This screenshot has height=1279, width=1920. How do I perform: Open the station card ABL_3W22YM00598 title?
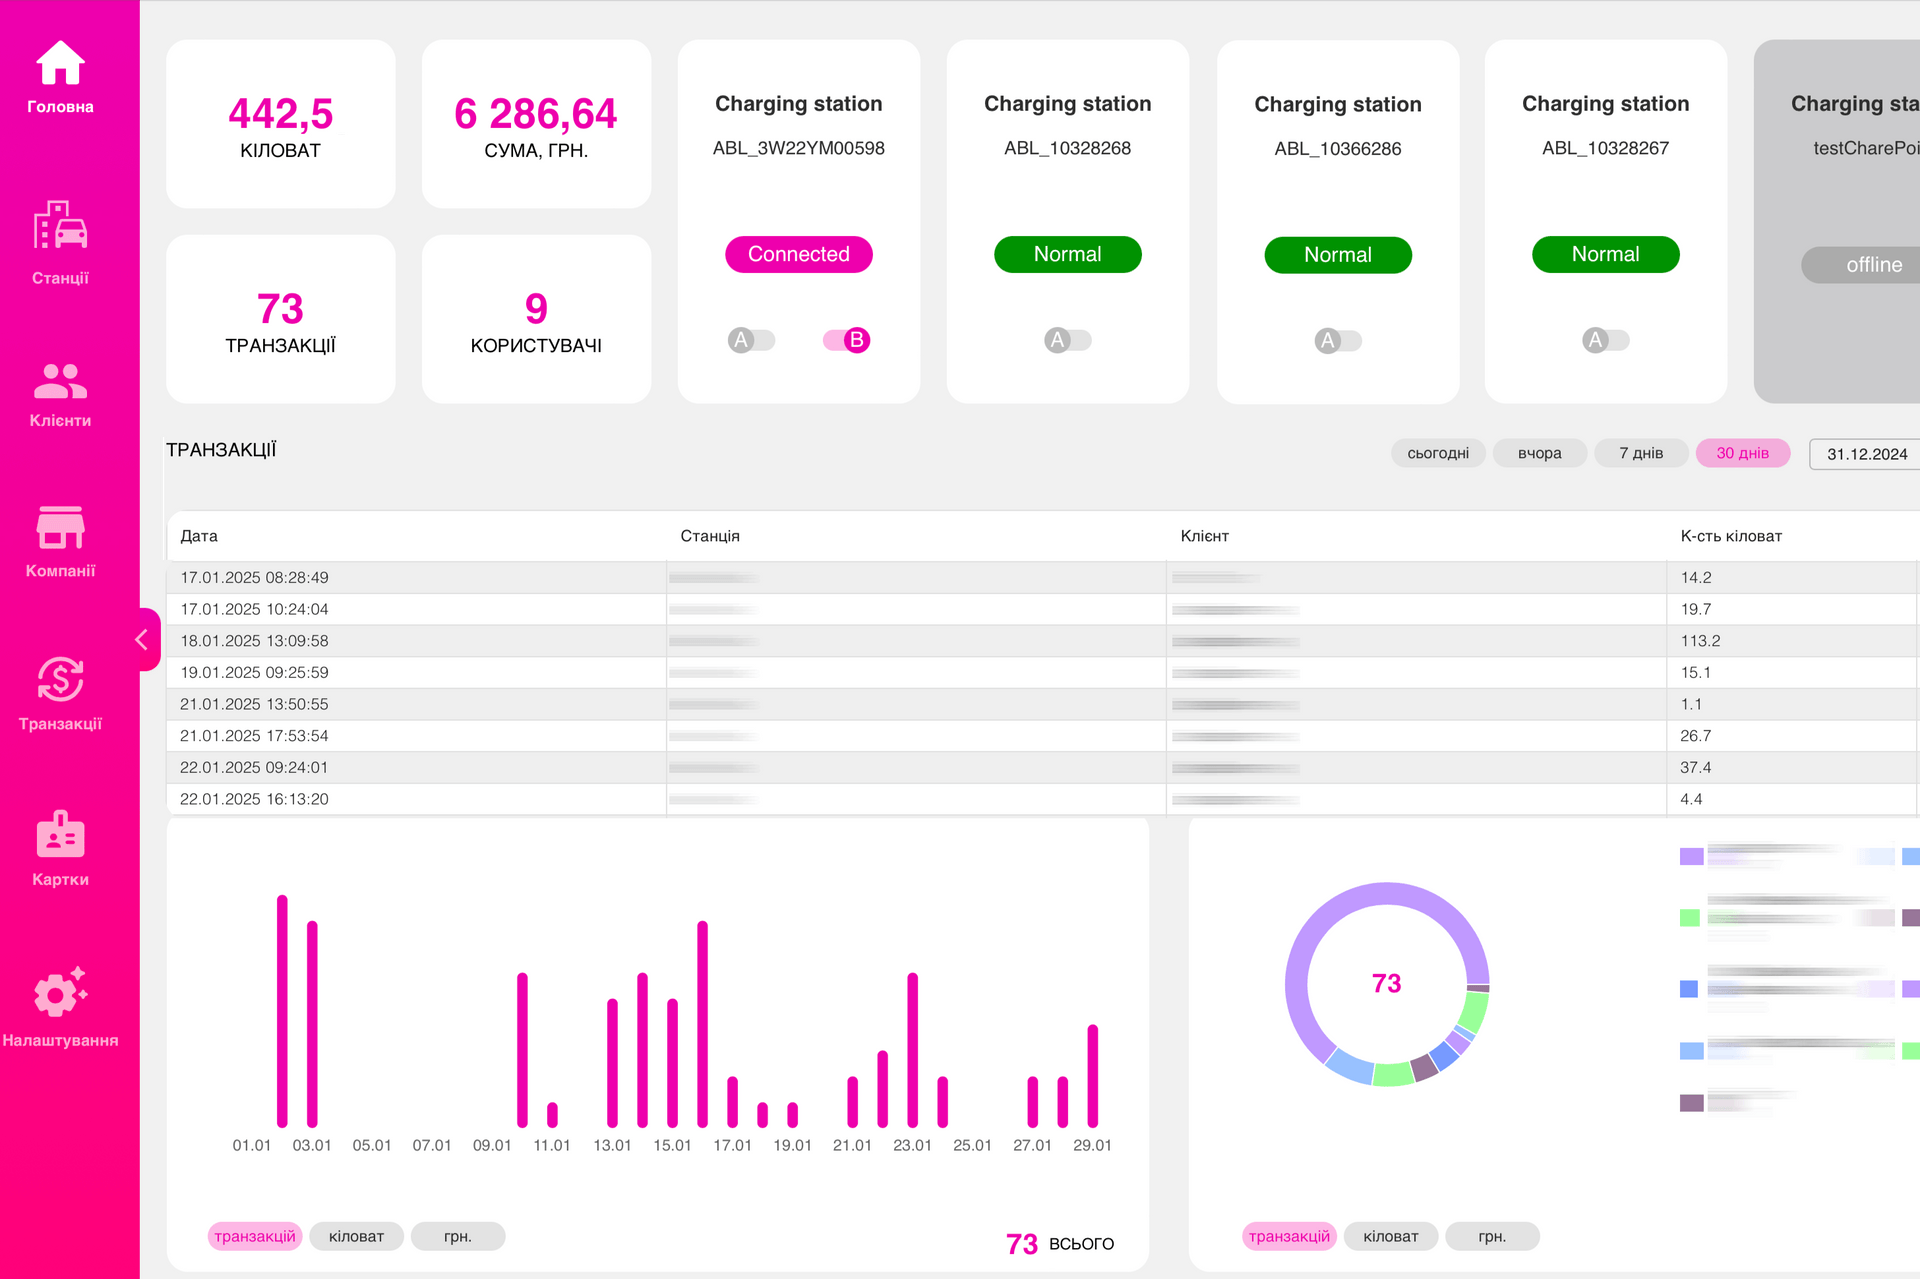pyautogui.click(x=799, y=104)
